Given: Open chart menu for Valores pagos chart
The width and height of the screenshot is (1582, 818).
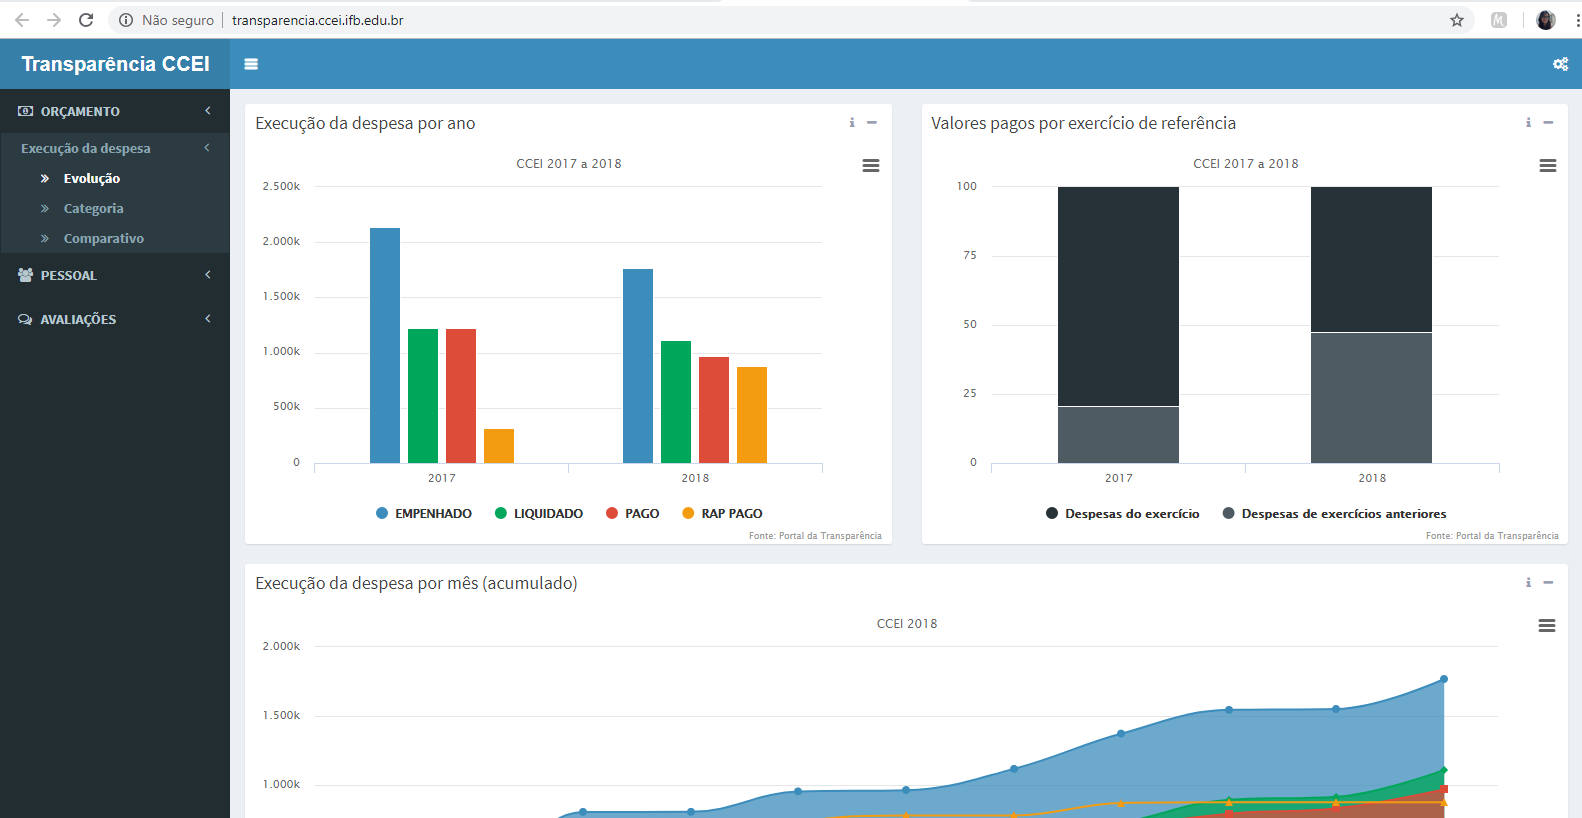Looking at the screenshot, I should pos(1547,166).
